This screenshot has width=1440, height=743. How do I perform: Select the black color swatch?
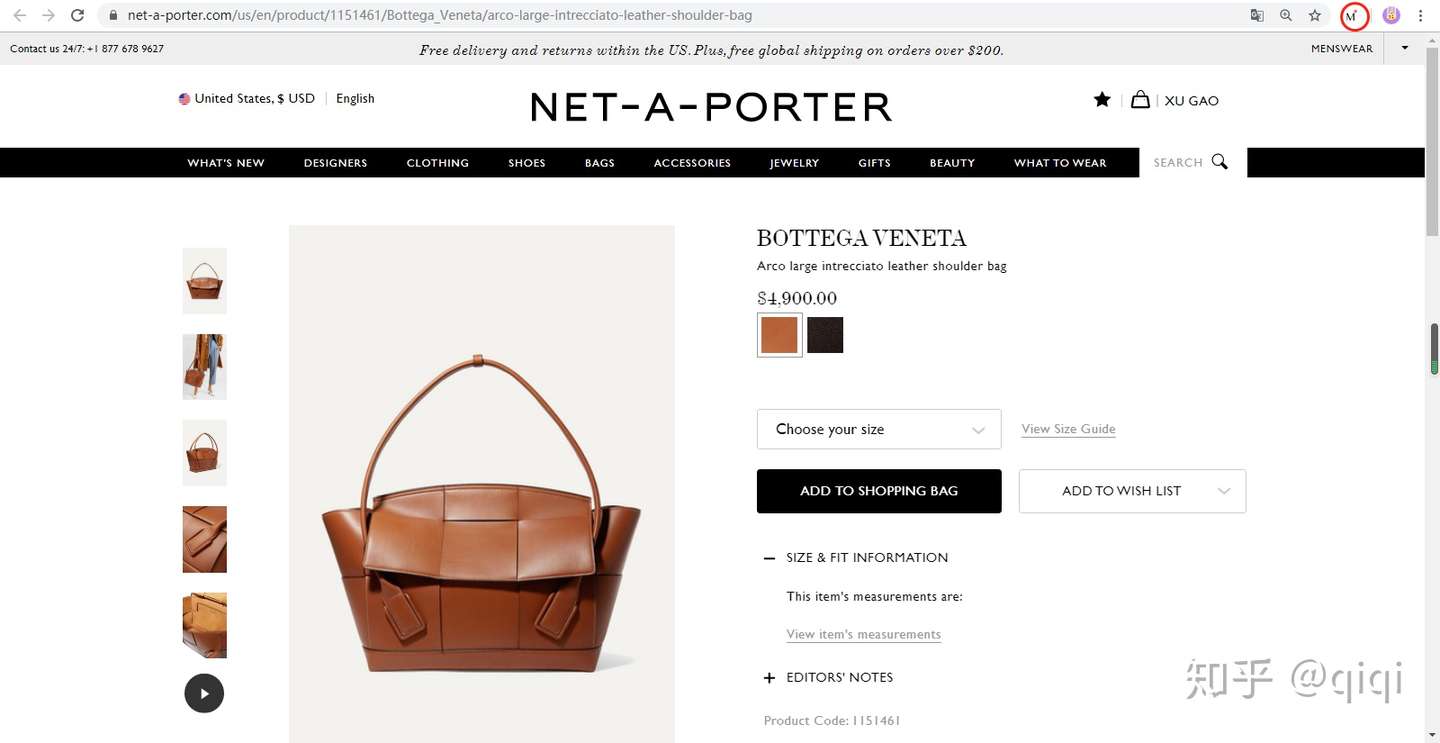tap(825, 335)
